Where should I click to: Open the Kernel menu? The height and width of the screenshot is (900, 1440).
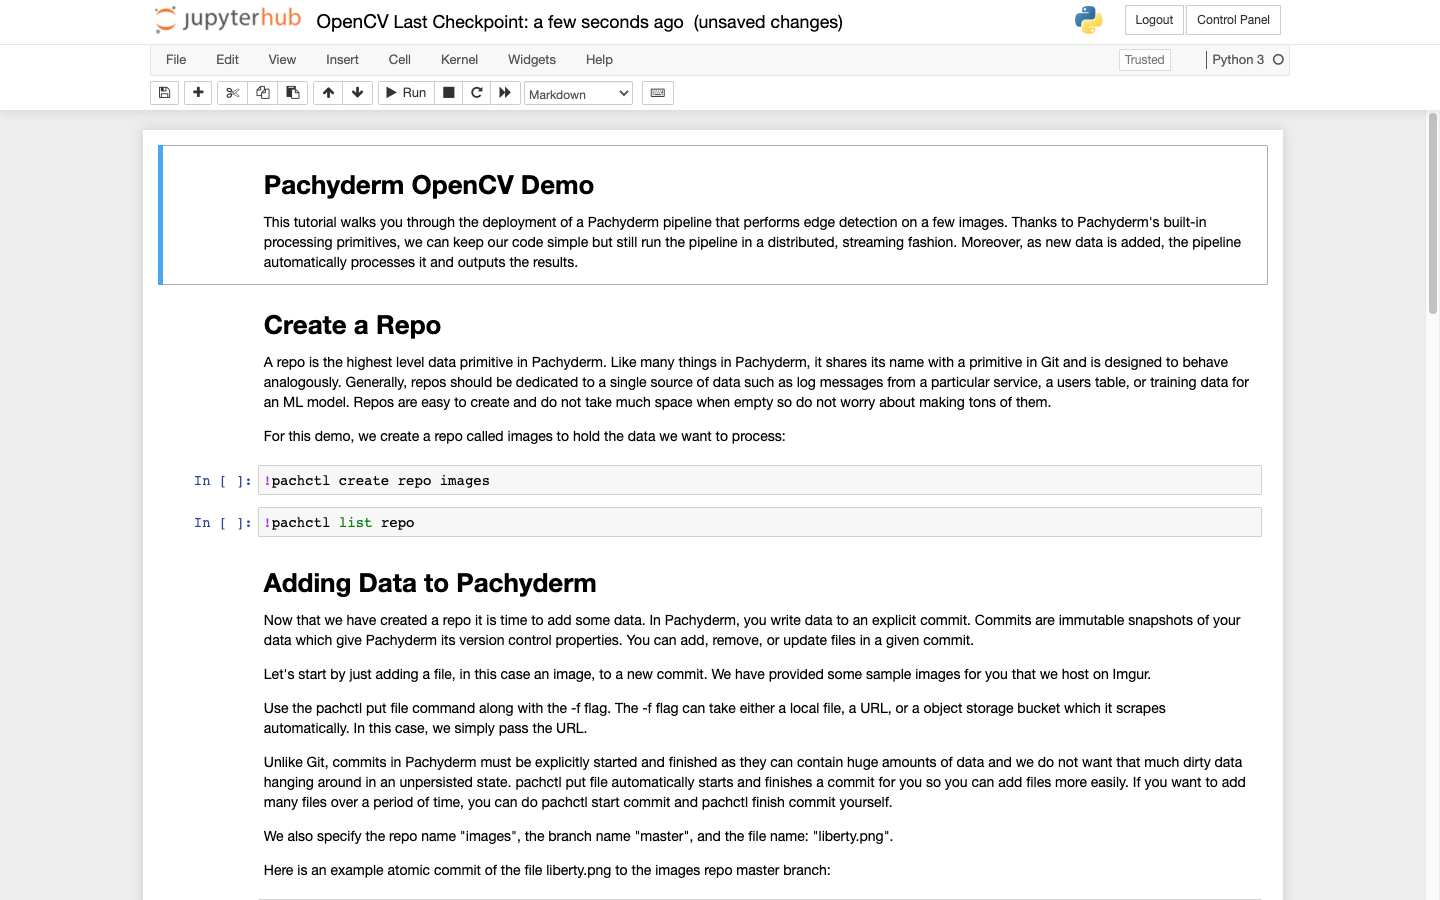pyautogui.click(x=459, y=60)
